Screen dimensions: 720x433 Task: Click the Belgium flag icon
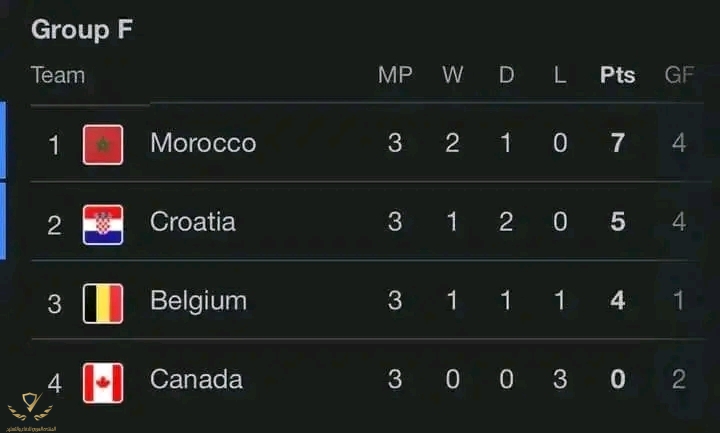click(103, 304)
